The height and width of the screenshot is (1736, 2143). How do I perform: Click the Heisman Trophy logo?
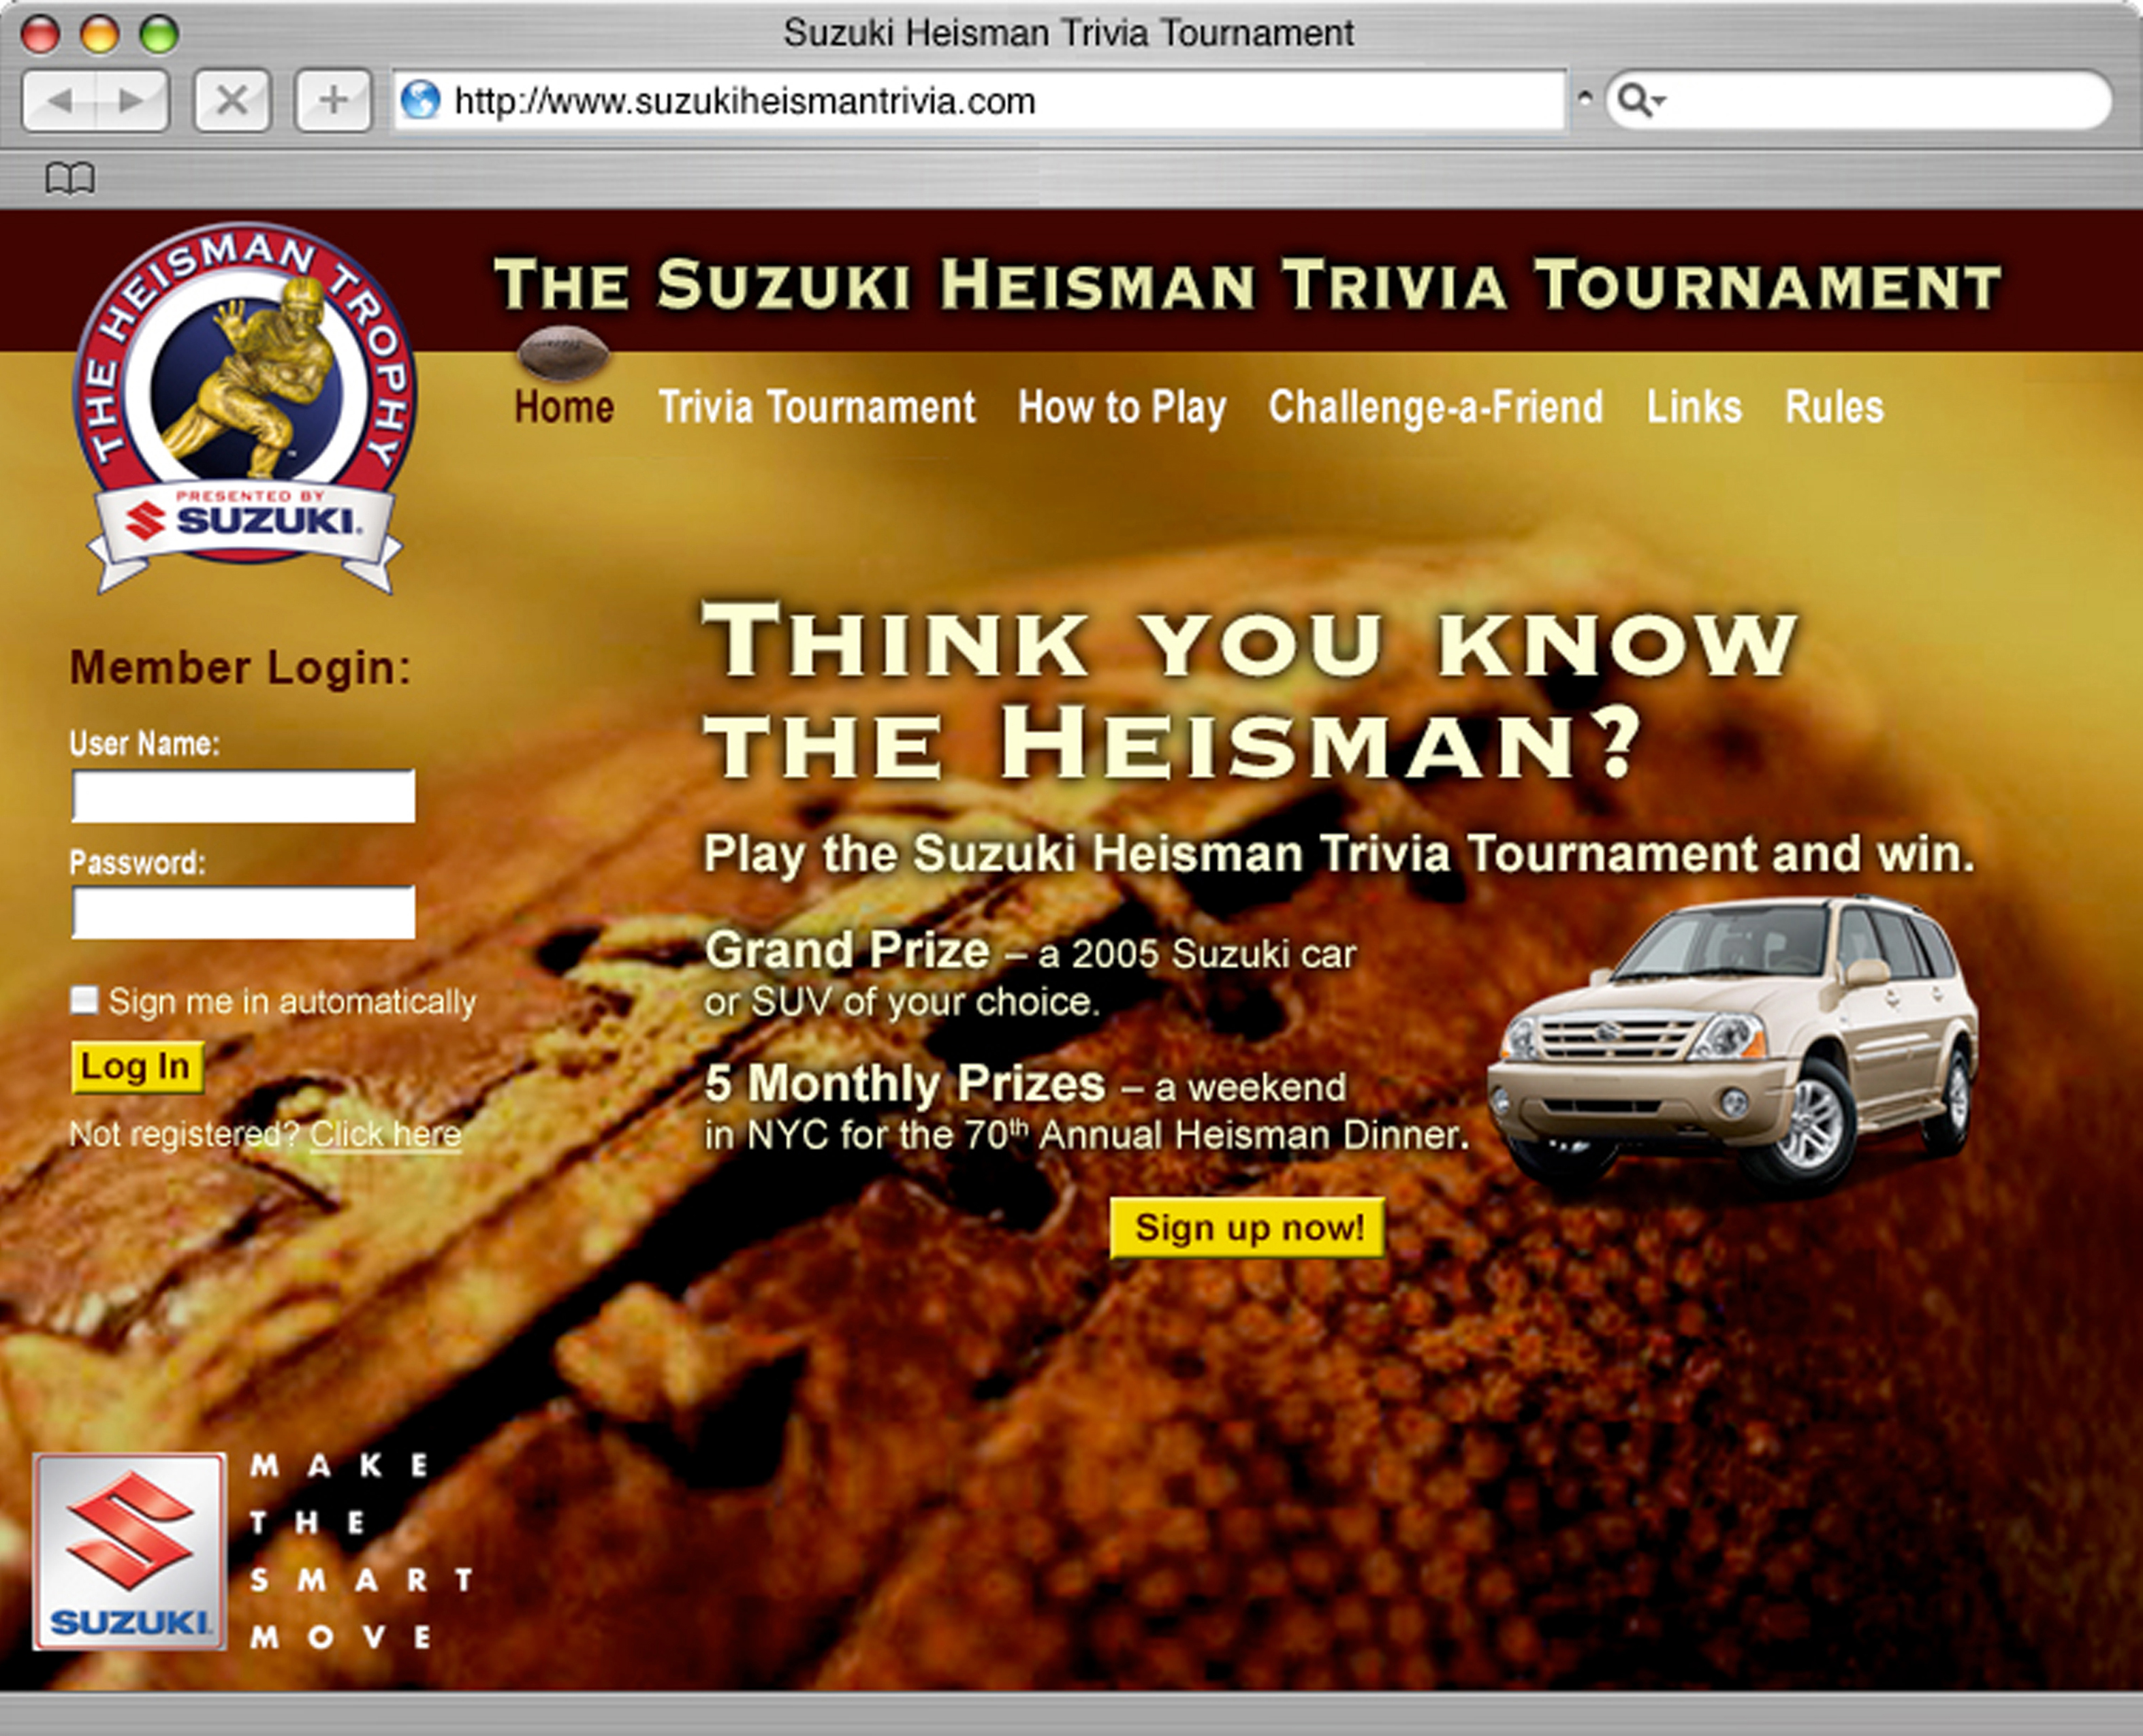pos(245,408)
